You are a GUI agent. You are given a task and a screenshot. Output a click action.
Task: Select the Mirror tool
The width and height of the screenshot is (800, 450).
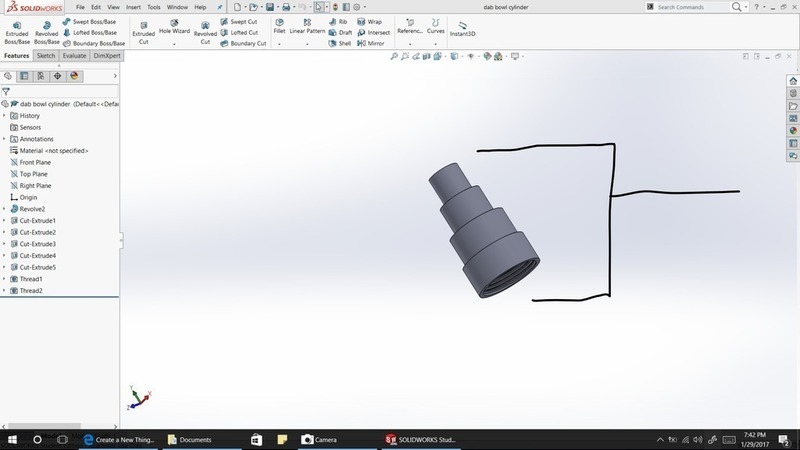click(x=370, y=43)
